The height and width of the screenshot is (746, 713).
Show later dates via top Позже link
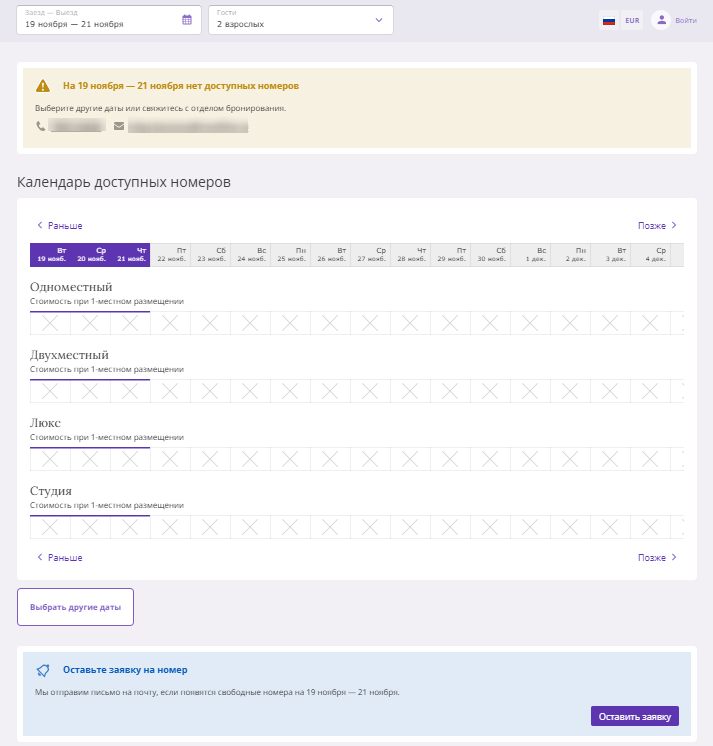[x=657, y=226]
